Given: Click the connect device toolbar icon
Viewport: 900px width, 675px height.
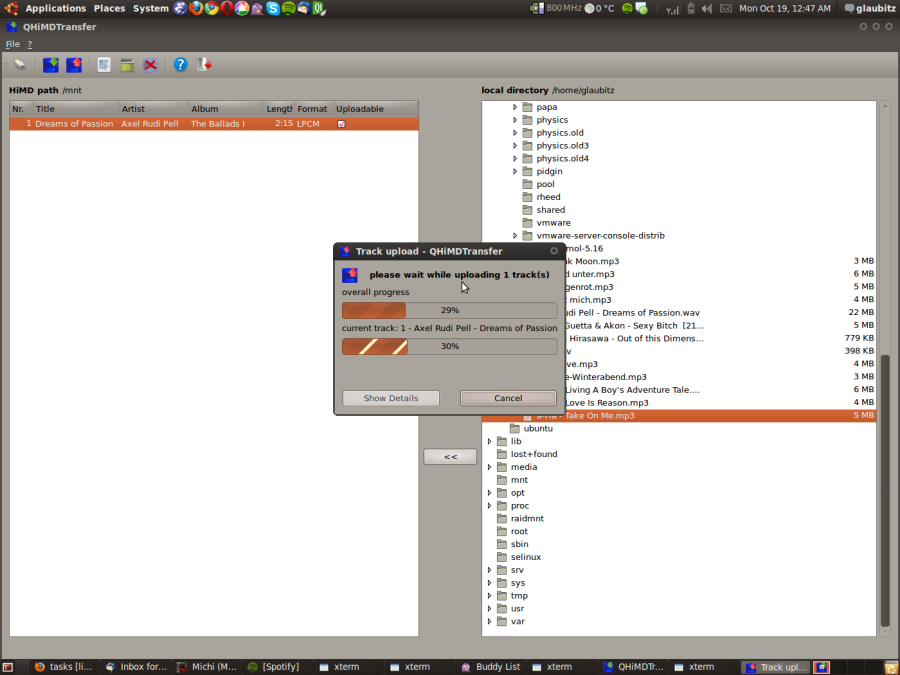Looking at the screenshot, I should pyautogui.click(x=19, y=65).
